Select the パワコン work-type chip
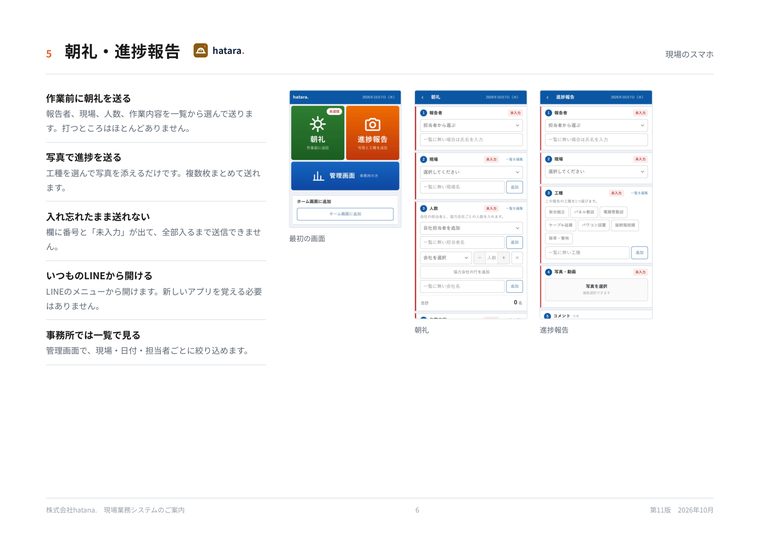 [594, 225]
